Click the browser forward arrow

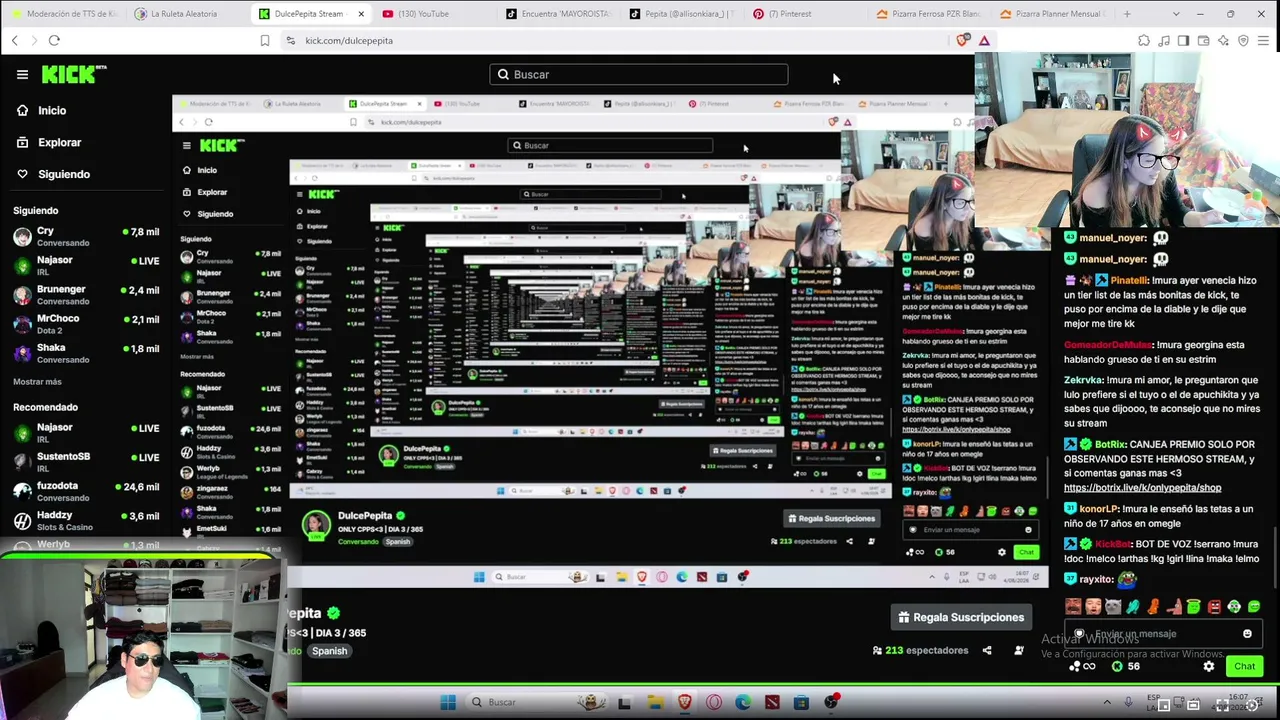[x=34, y=40]
